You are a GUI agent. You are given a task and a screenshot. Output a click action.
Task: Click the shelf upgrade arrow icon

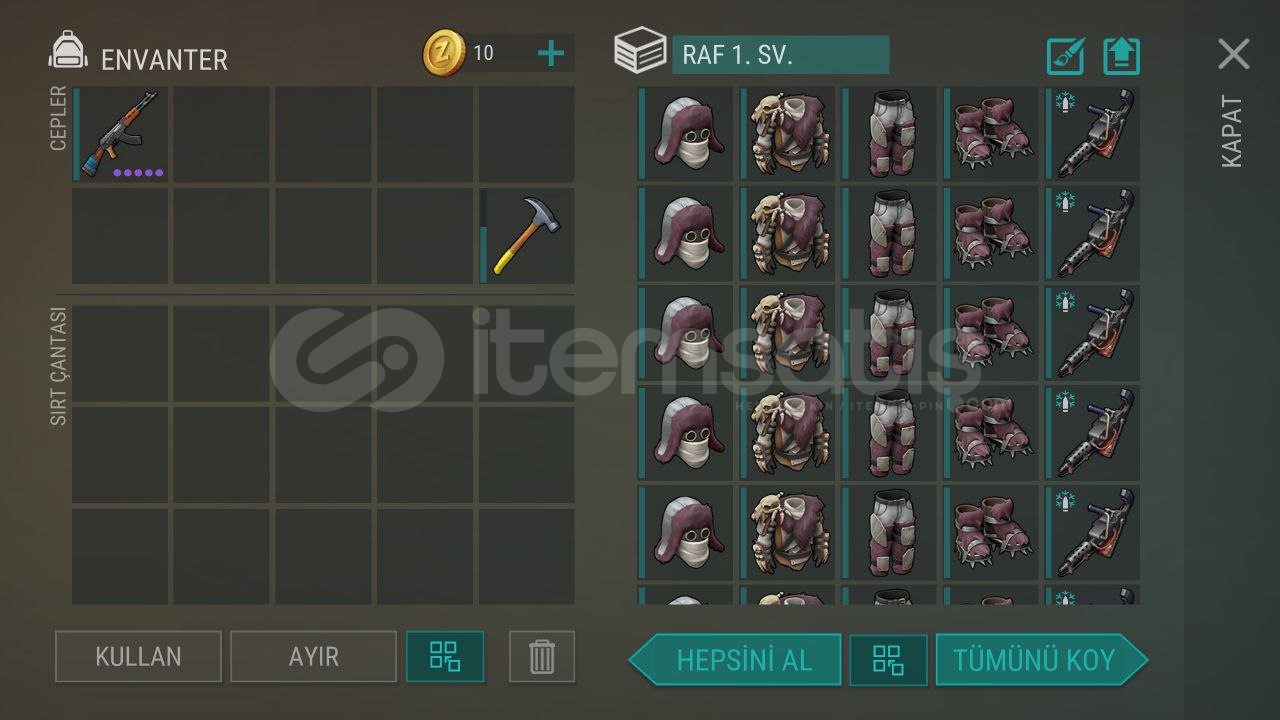click(x=1121, y=56)
